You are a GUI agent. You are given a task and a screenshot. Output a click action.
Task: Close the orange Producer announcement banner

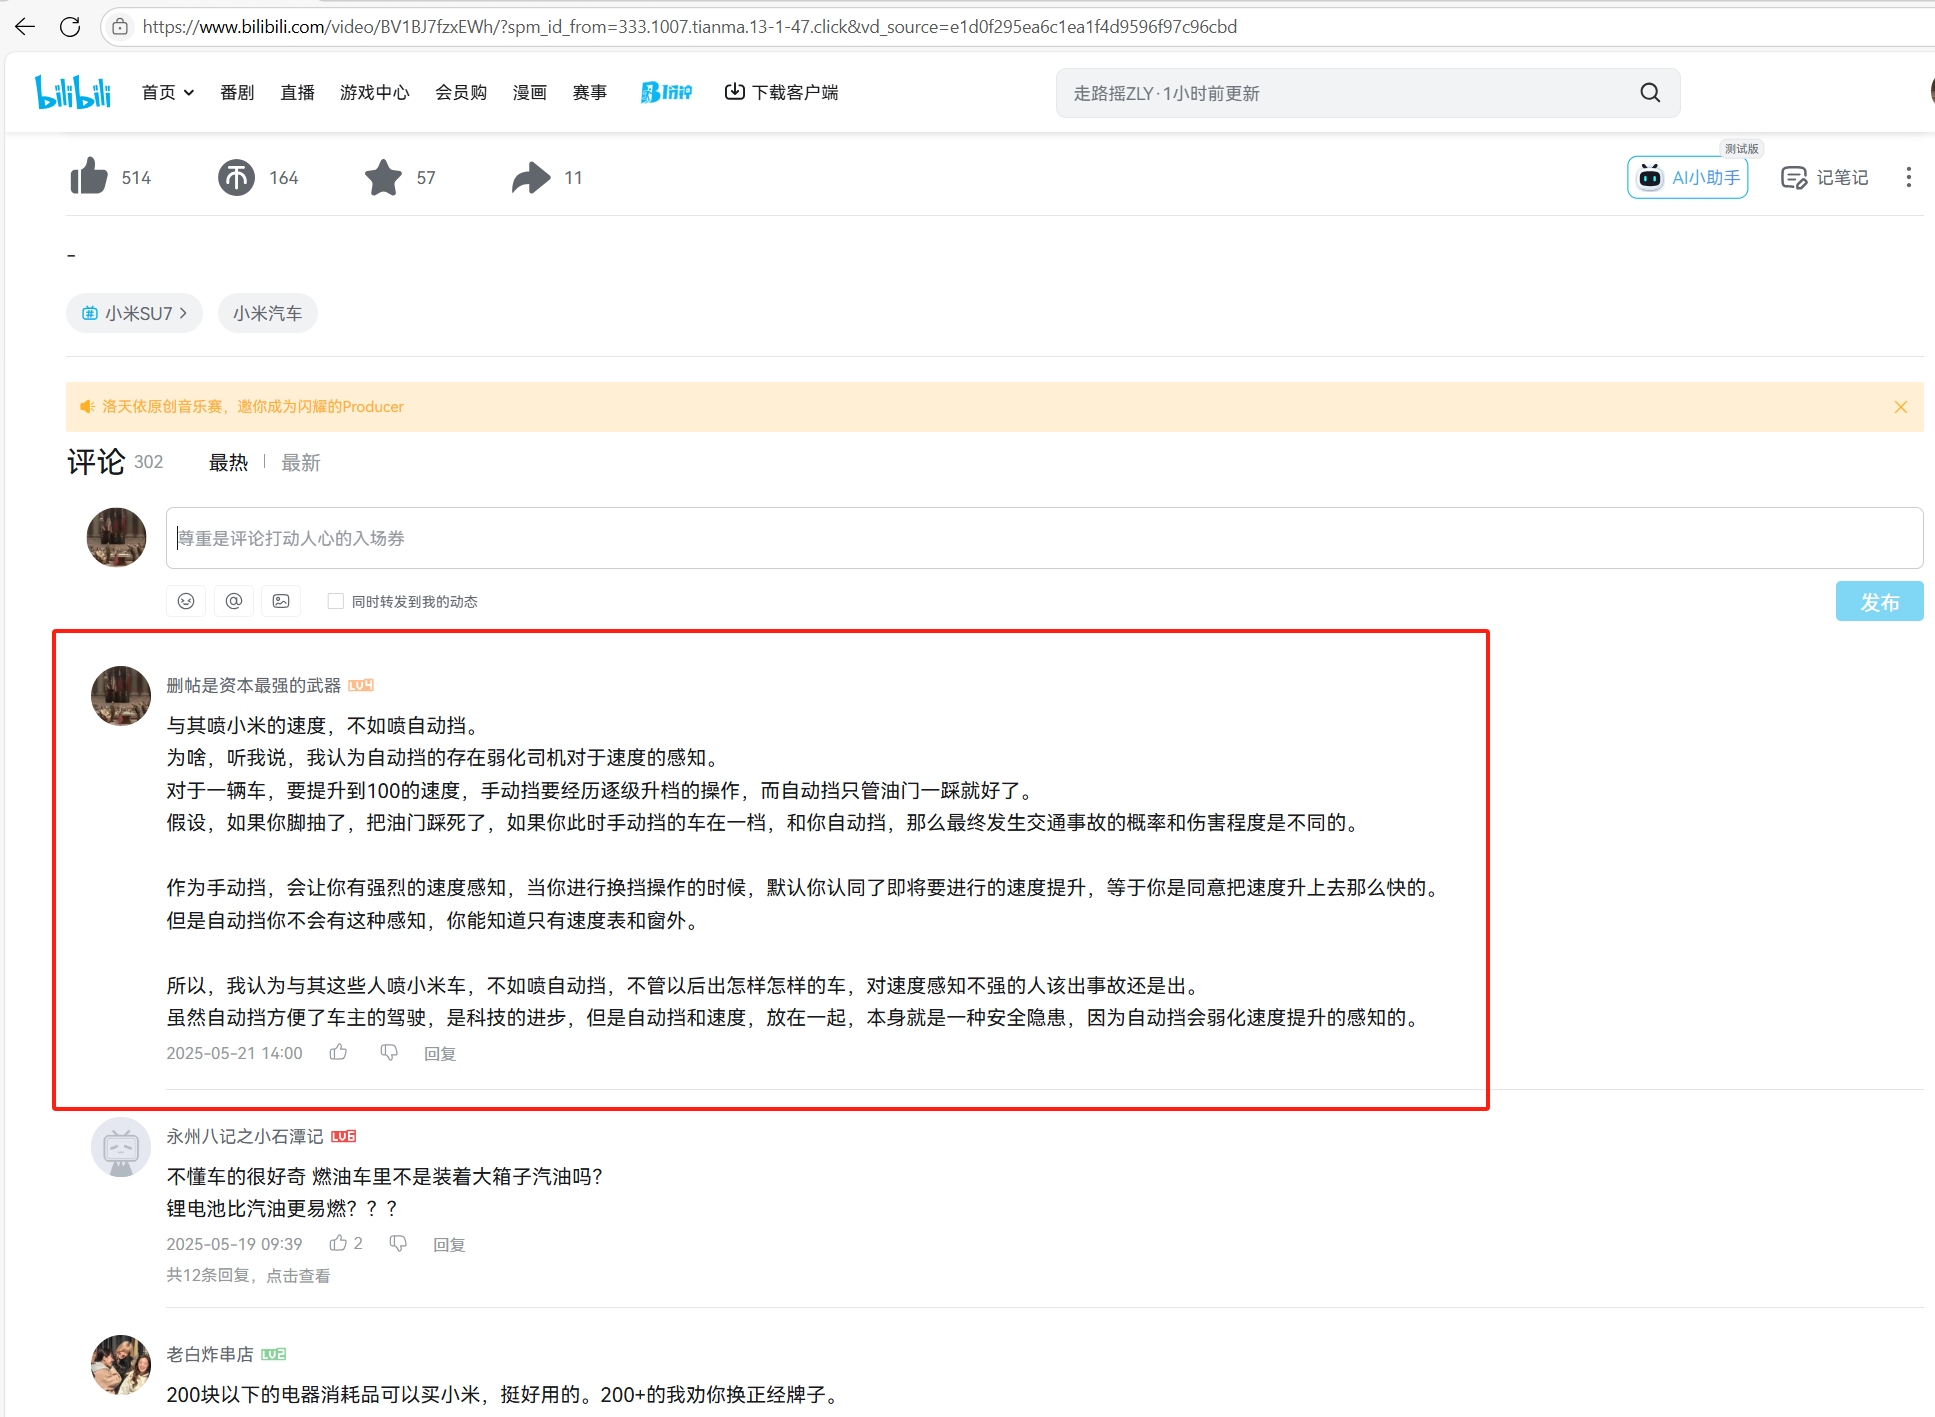click(1900, 407)
